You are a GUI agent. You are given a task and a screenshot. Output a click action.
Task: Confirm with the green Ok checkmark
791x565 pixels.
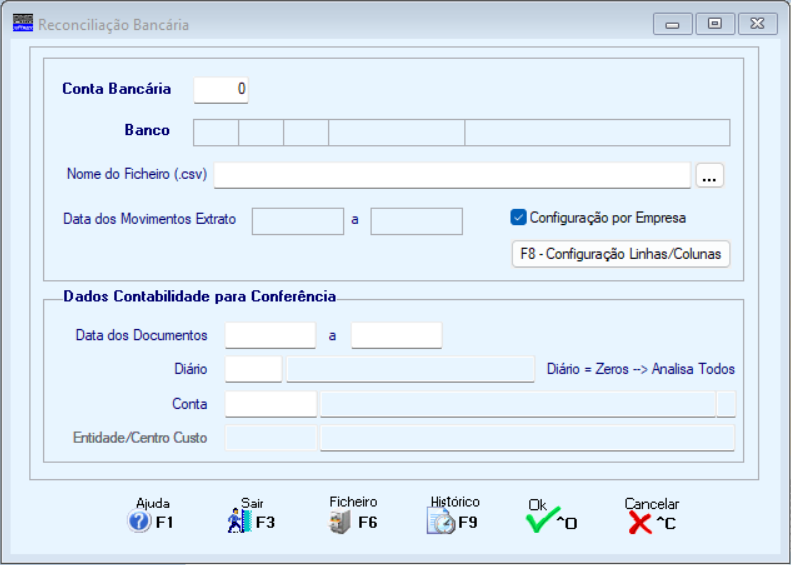point(542,520)
